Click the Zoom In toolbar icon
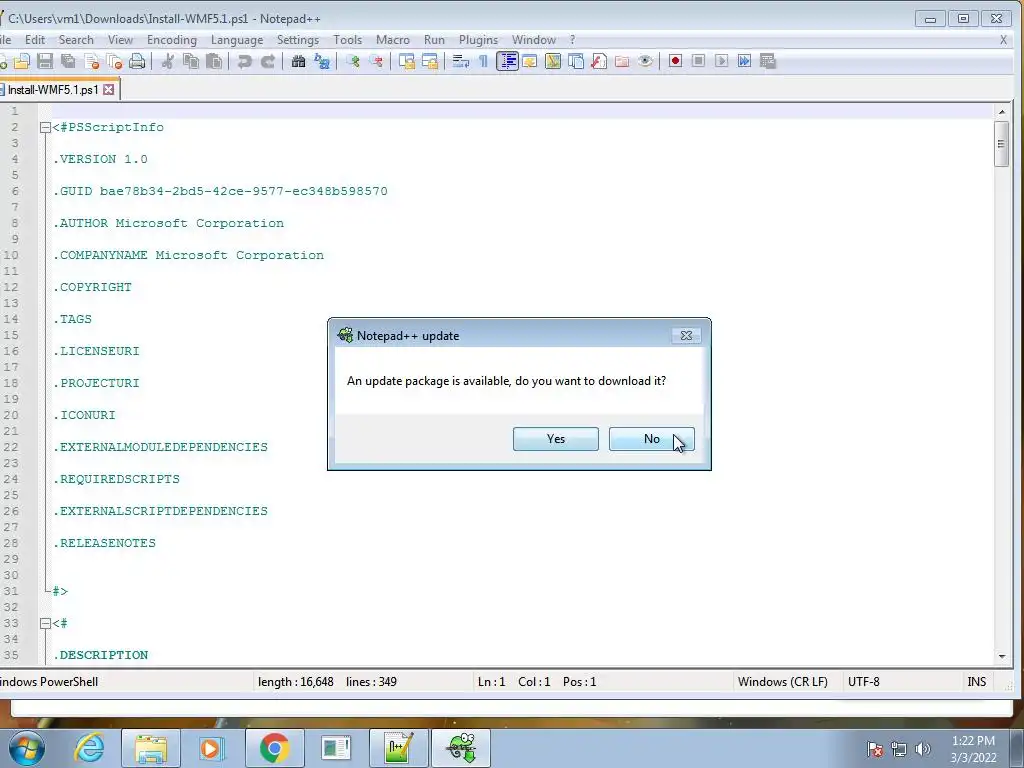 tap(353, 61)
